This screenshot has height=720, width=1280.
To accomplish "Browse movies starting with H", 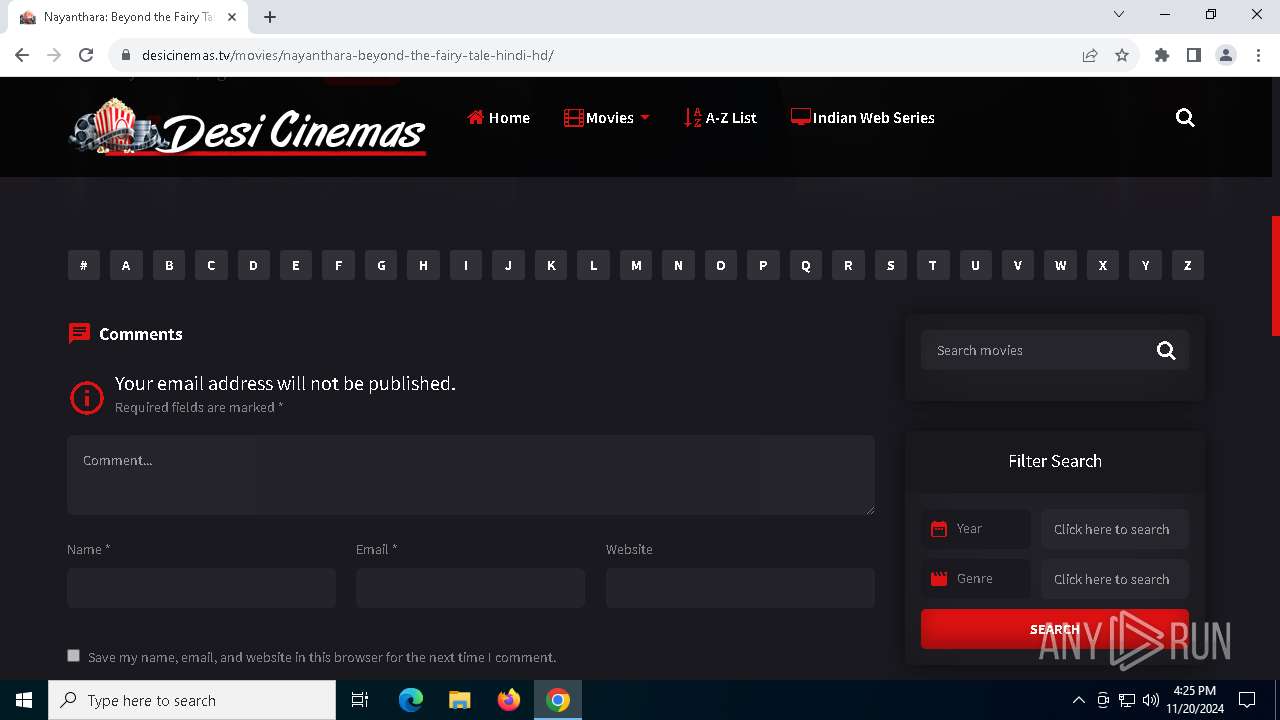I will pyautogui.click(x=423, y=265).
